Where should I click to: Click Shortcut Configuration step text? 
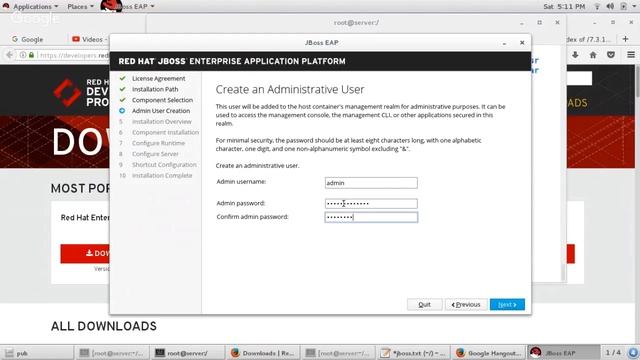click(164, 164)
